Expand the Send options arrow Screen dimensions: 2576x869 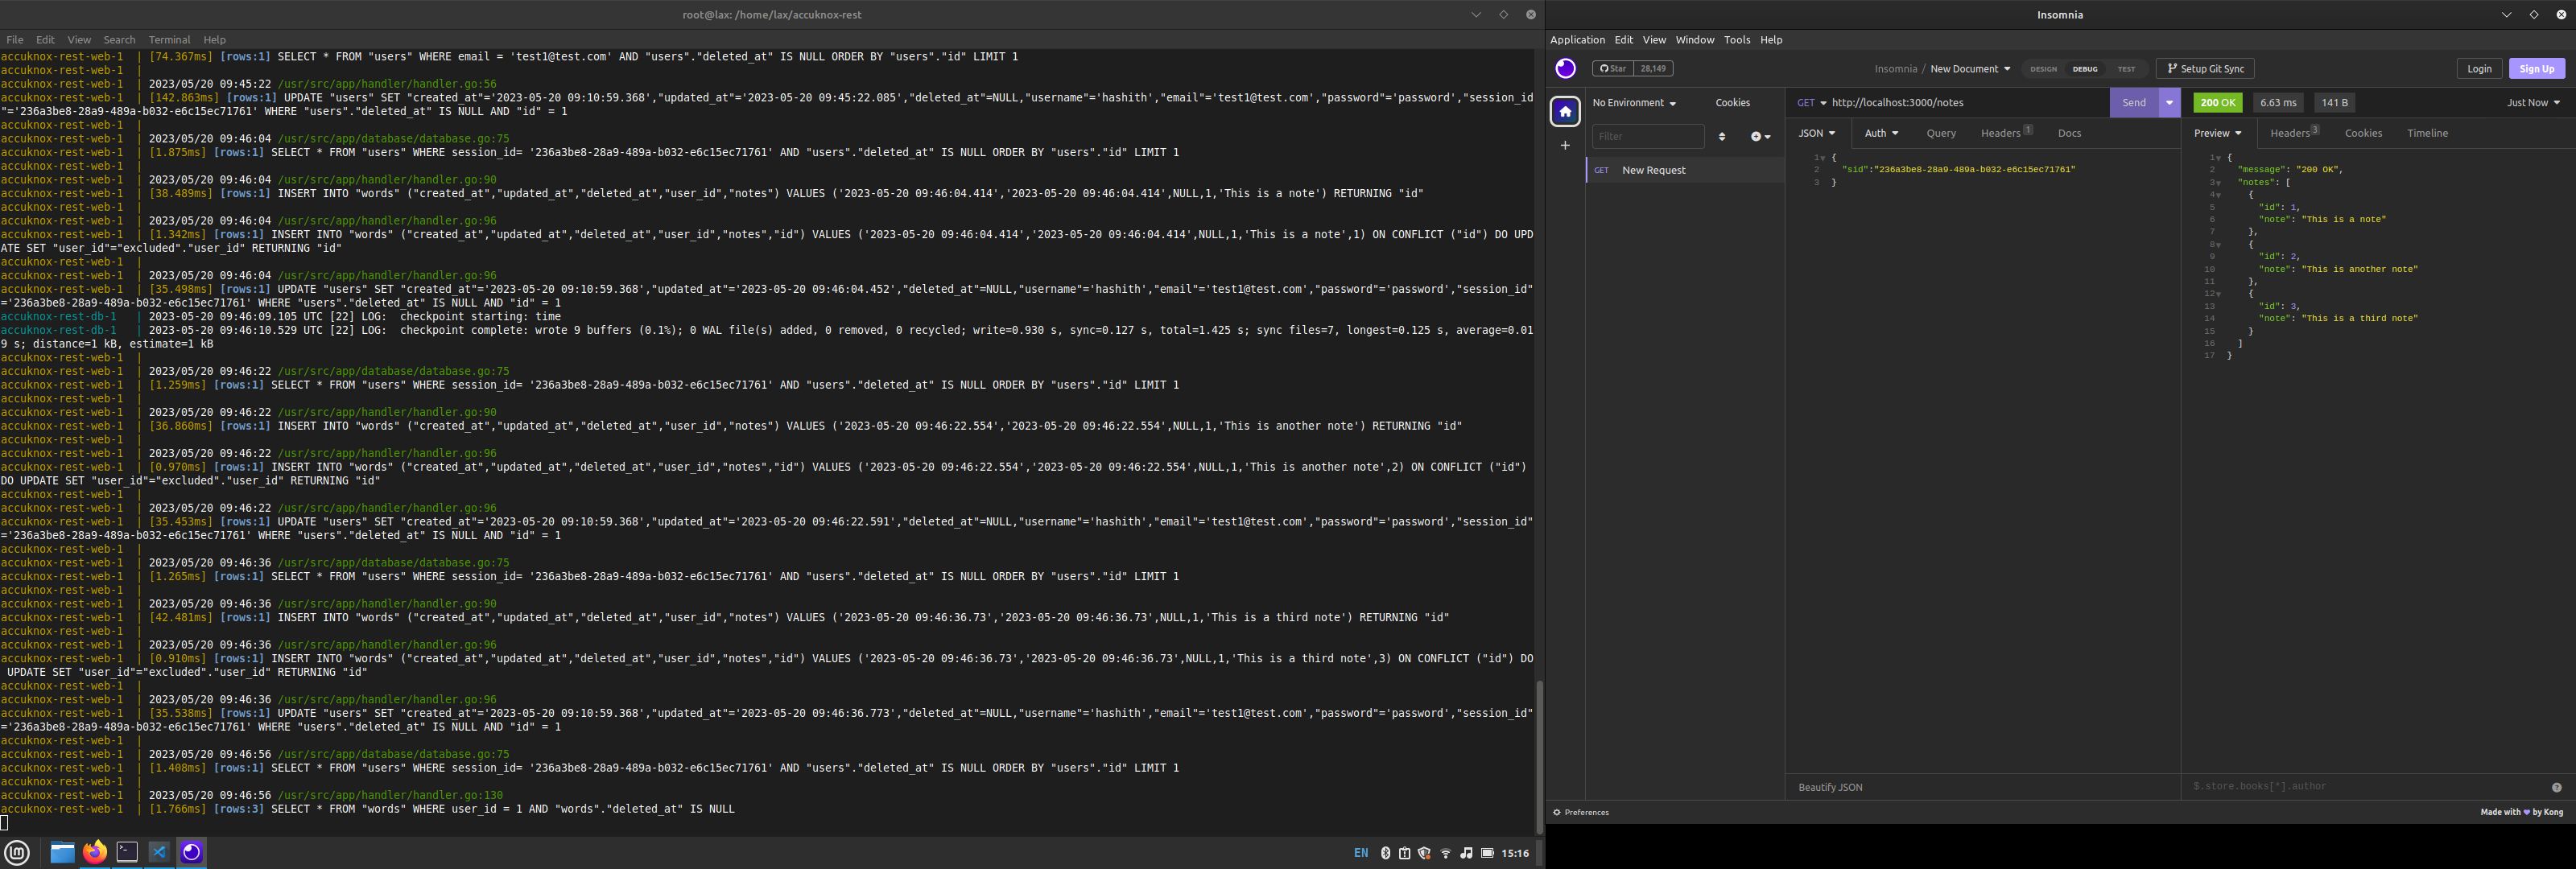2169,103
